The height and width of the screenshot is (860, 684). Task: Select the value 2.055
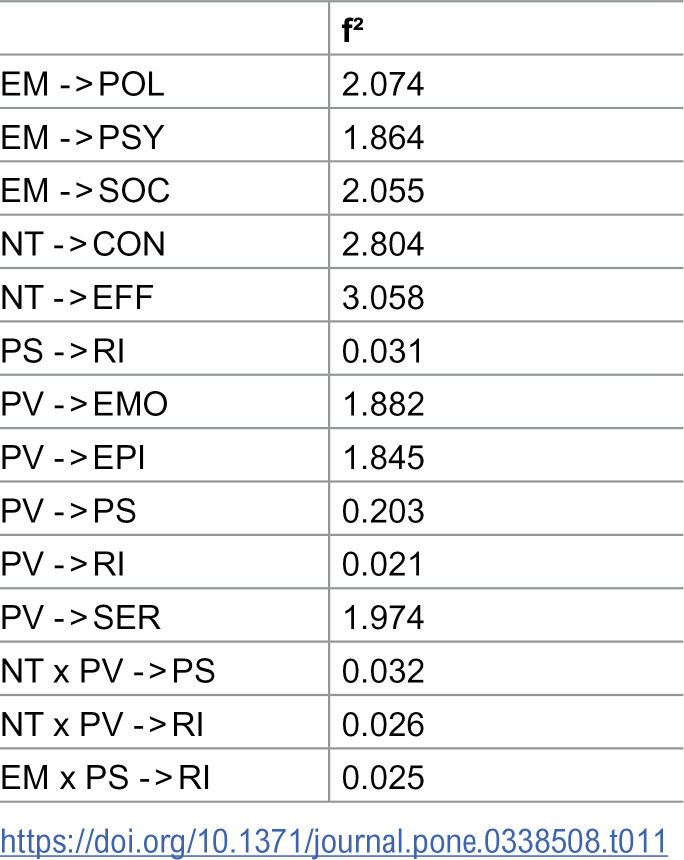click(x=383, y=190)
